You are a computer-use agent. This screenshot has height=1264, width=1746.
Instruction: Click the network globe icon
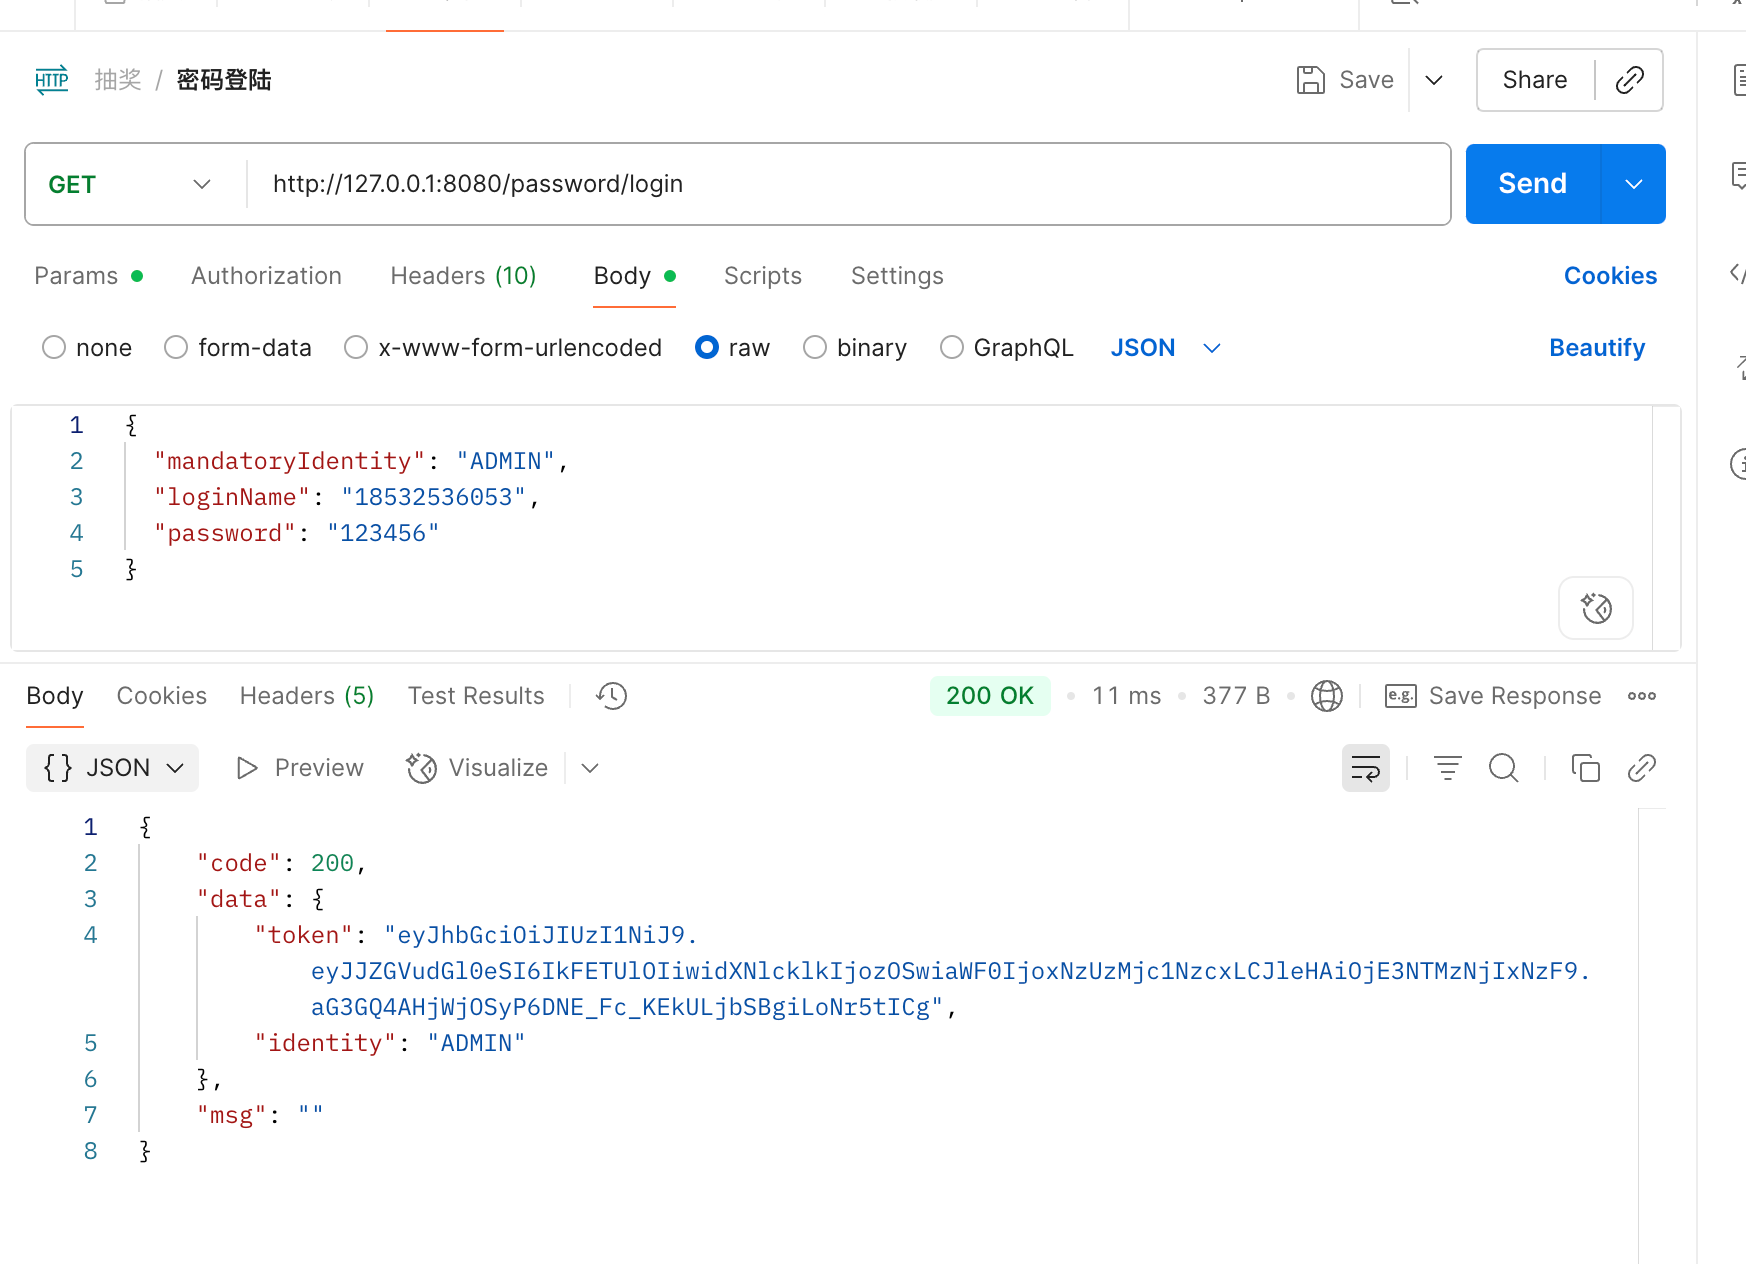[1327, 696]
